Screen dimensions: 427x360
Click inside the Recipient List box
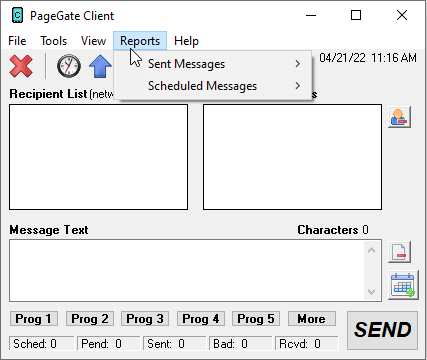pyautogui.click(x=98, y=157)
